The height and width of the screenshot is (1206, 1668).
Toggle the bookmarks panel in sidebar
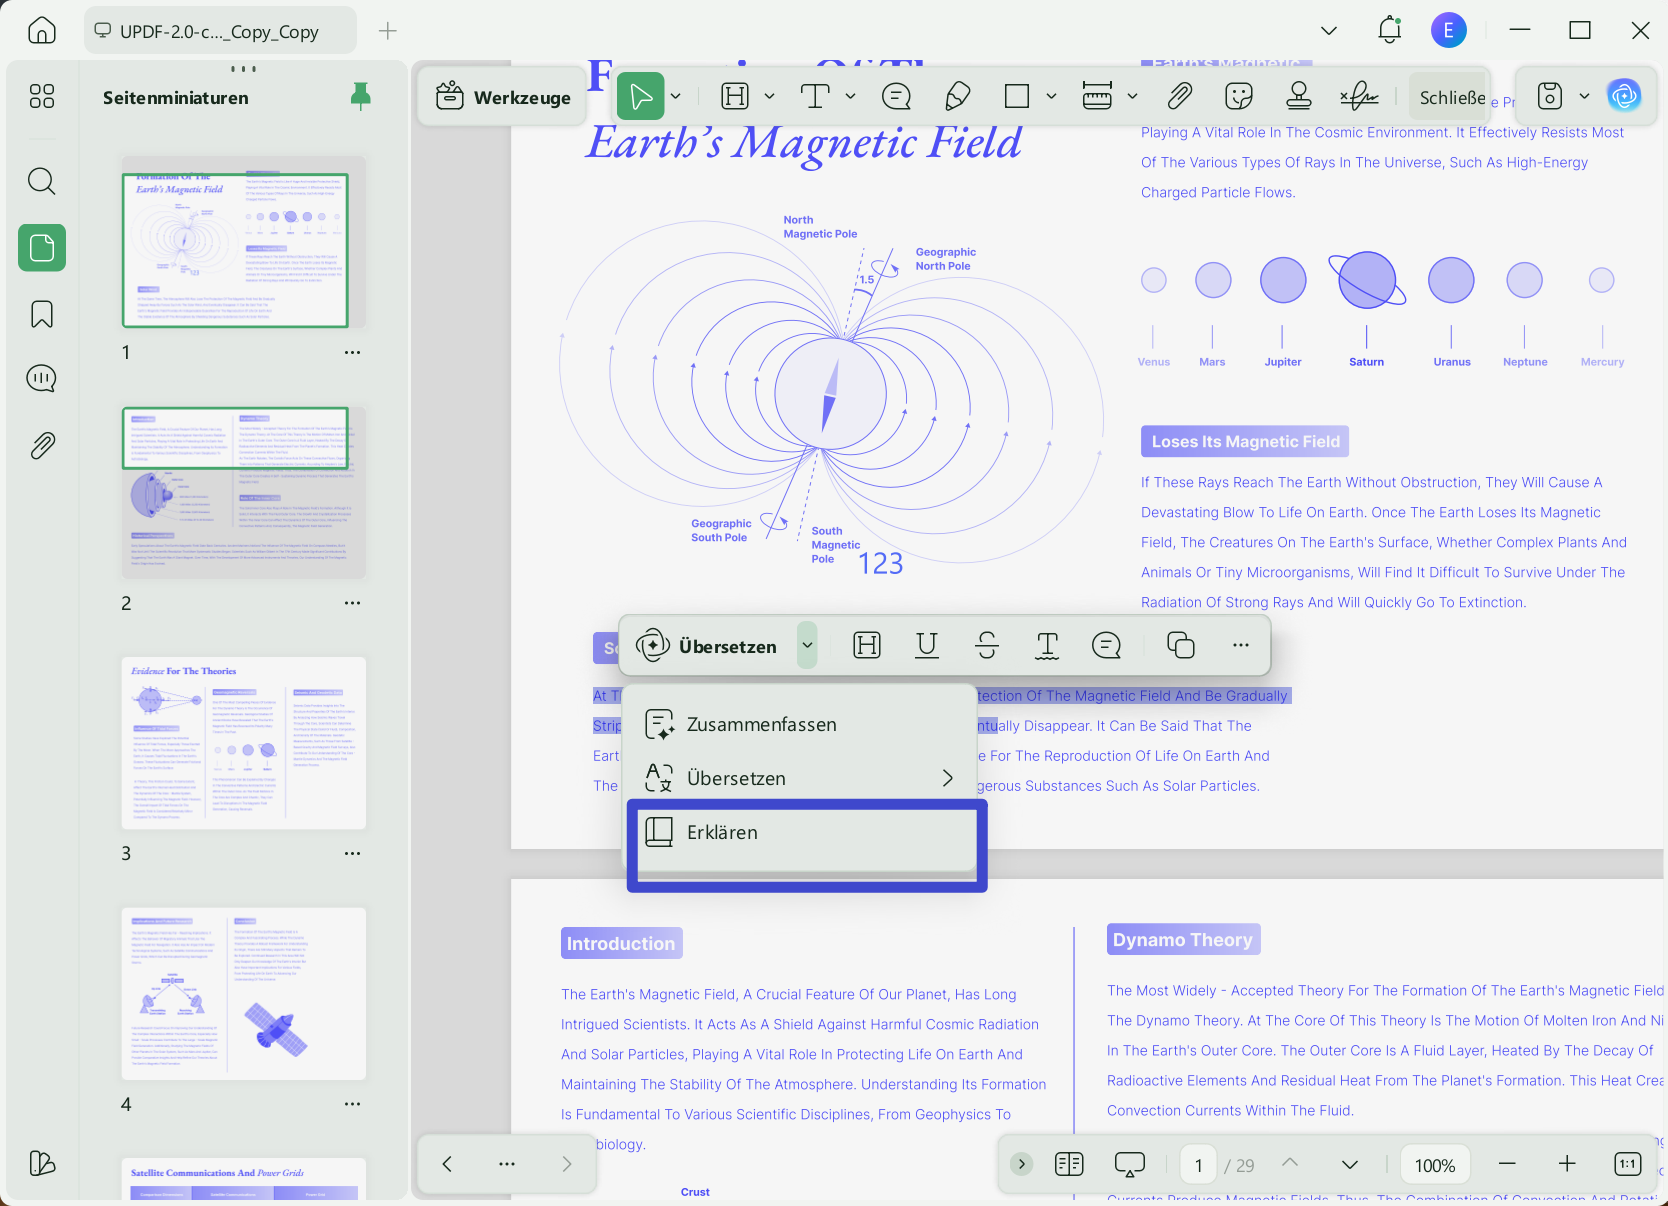point(42,314)
